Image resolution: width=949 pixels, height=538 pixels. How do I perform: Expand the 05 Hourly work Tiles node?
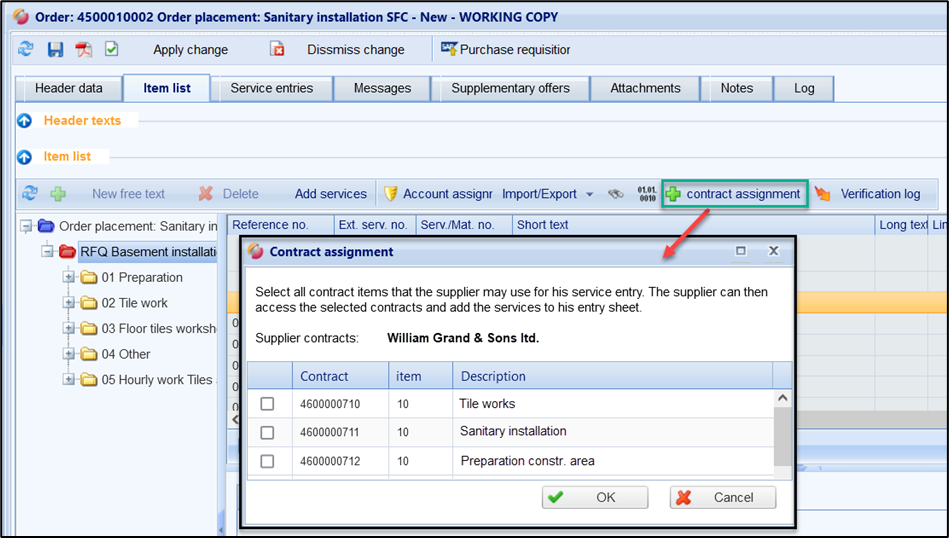[68, 380]
